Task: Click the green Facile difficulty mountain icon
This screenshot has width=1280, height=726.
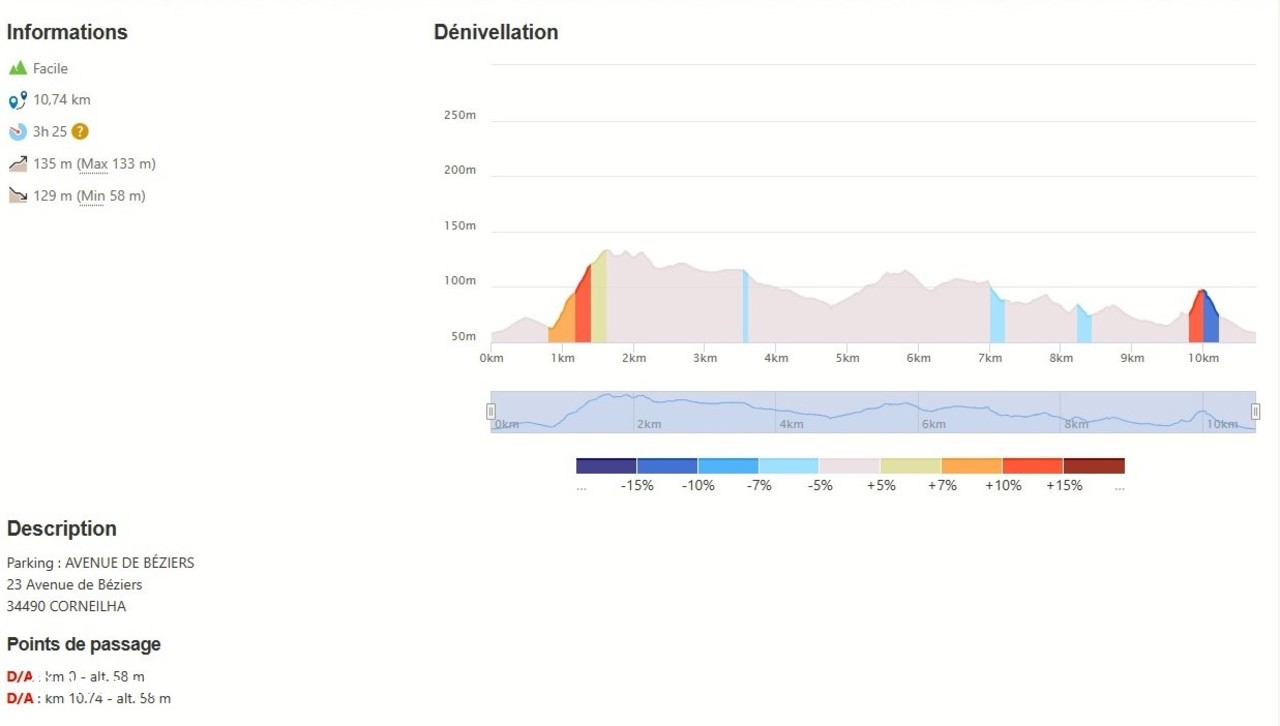Action: coord(17,68)
